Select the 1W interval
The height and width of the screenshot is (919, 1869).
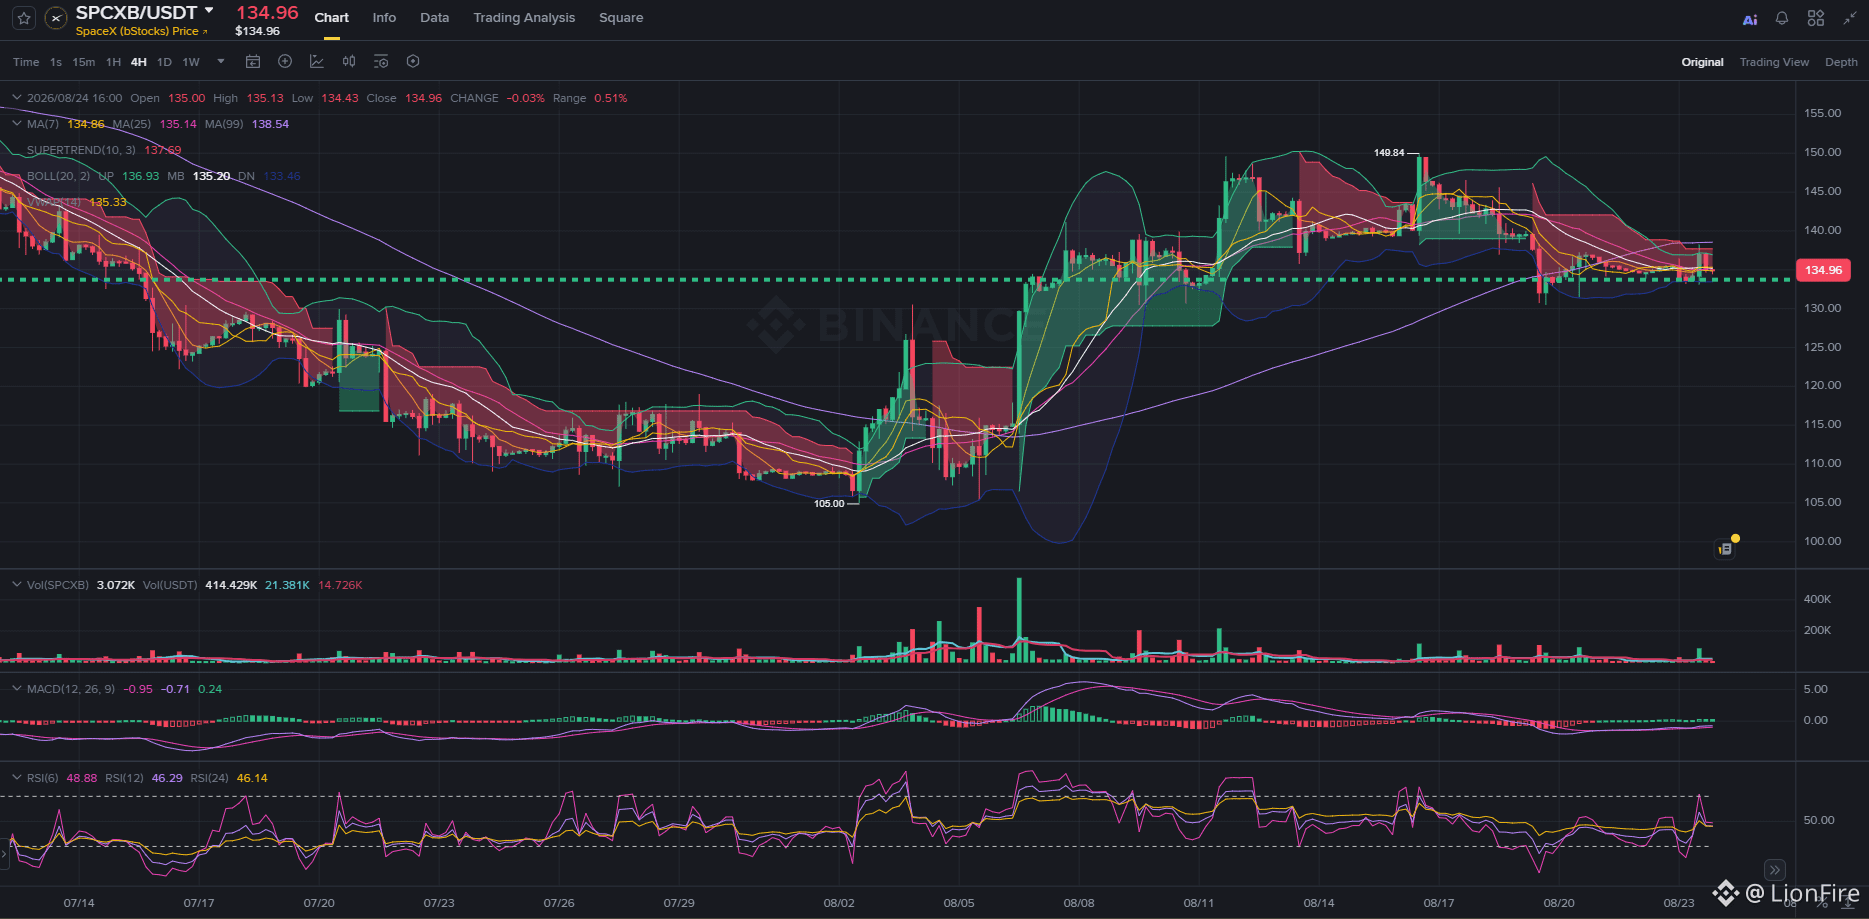[x=191, y=62]
